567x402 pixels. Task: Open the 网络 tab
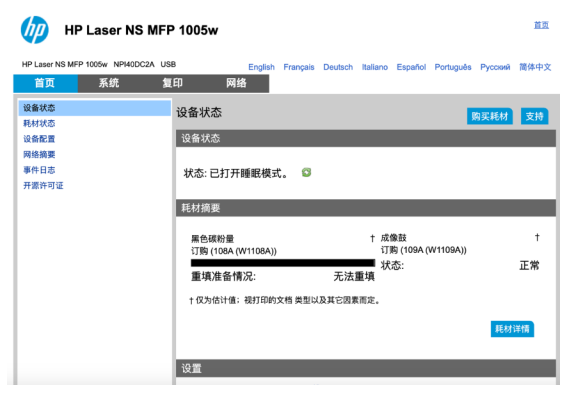236,83
